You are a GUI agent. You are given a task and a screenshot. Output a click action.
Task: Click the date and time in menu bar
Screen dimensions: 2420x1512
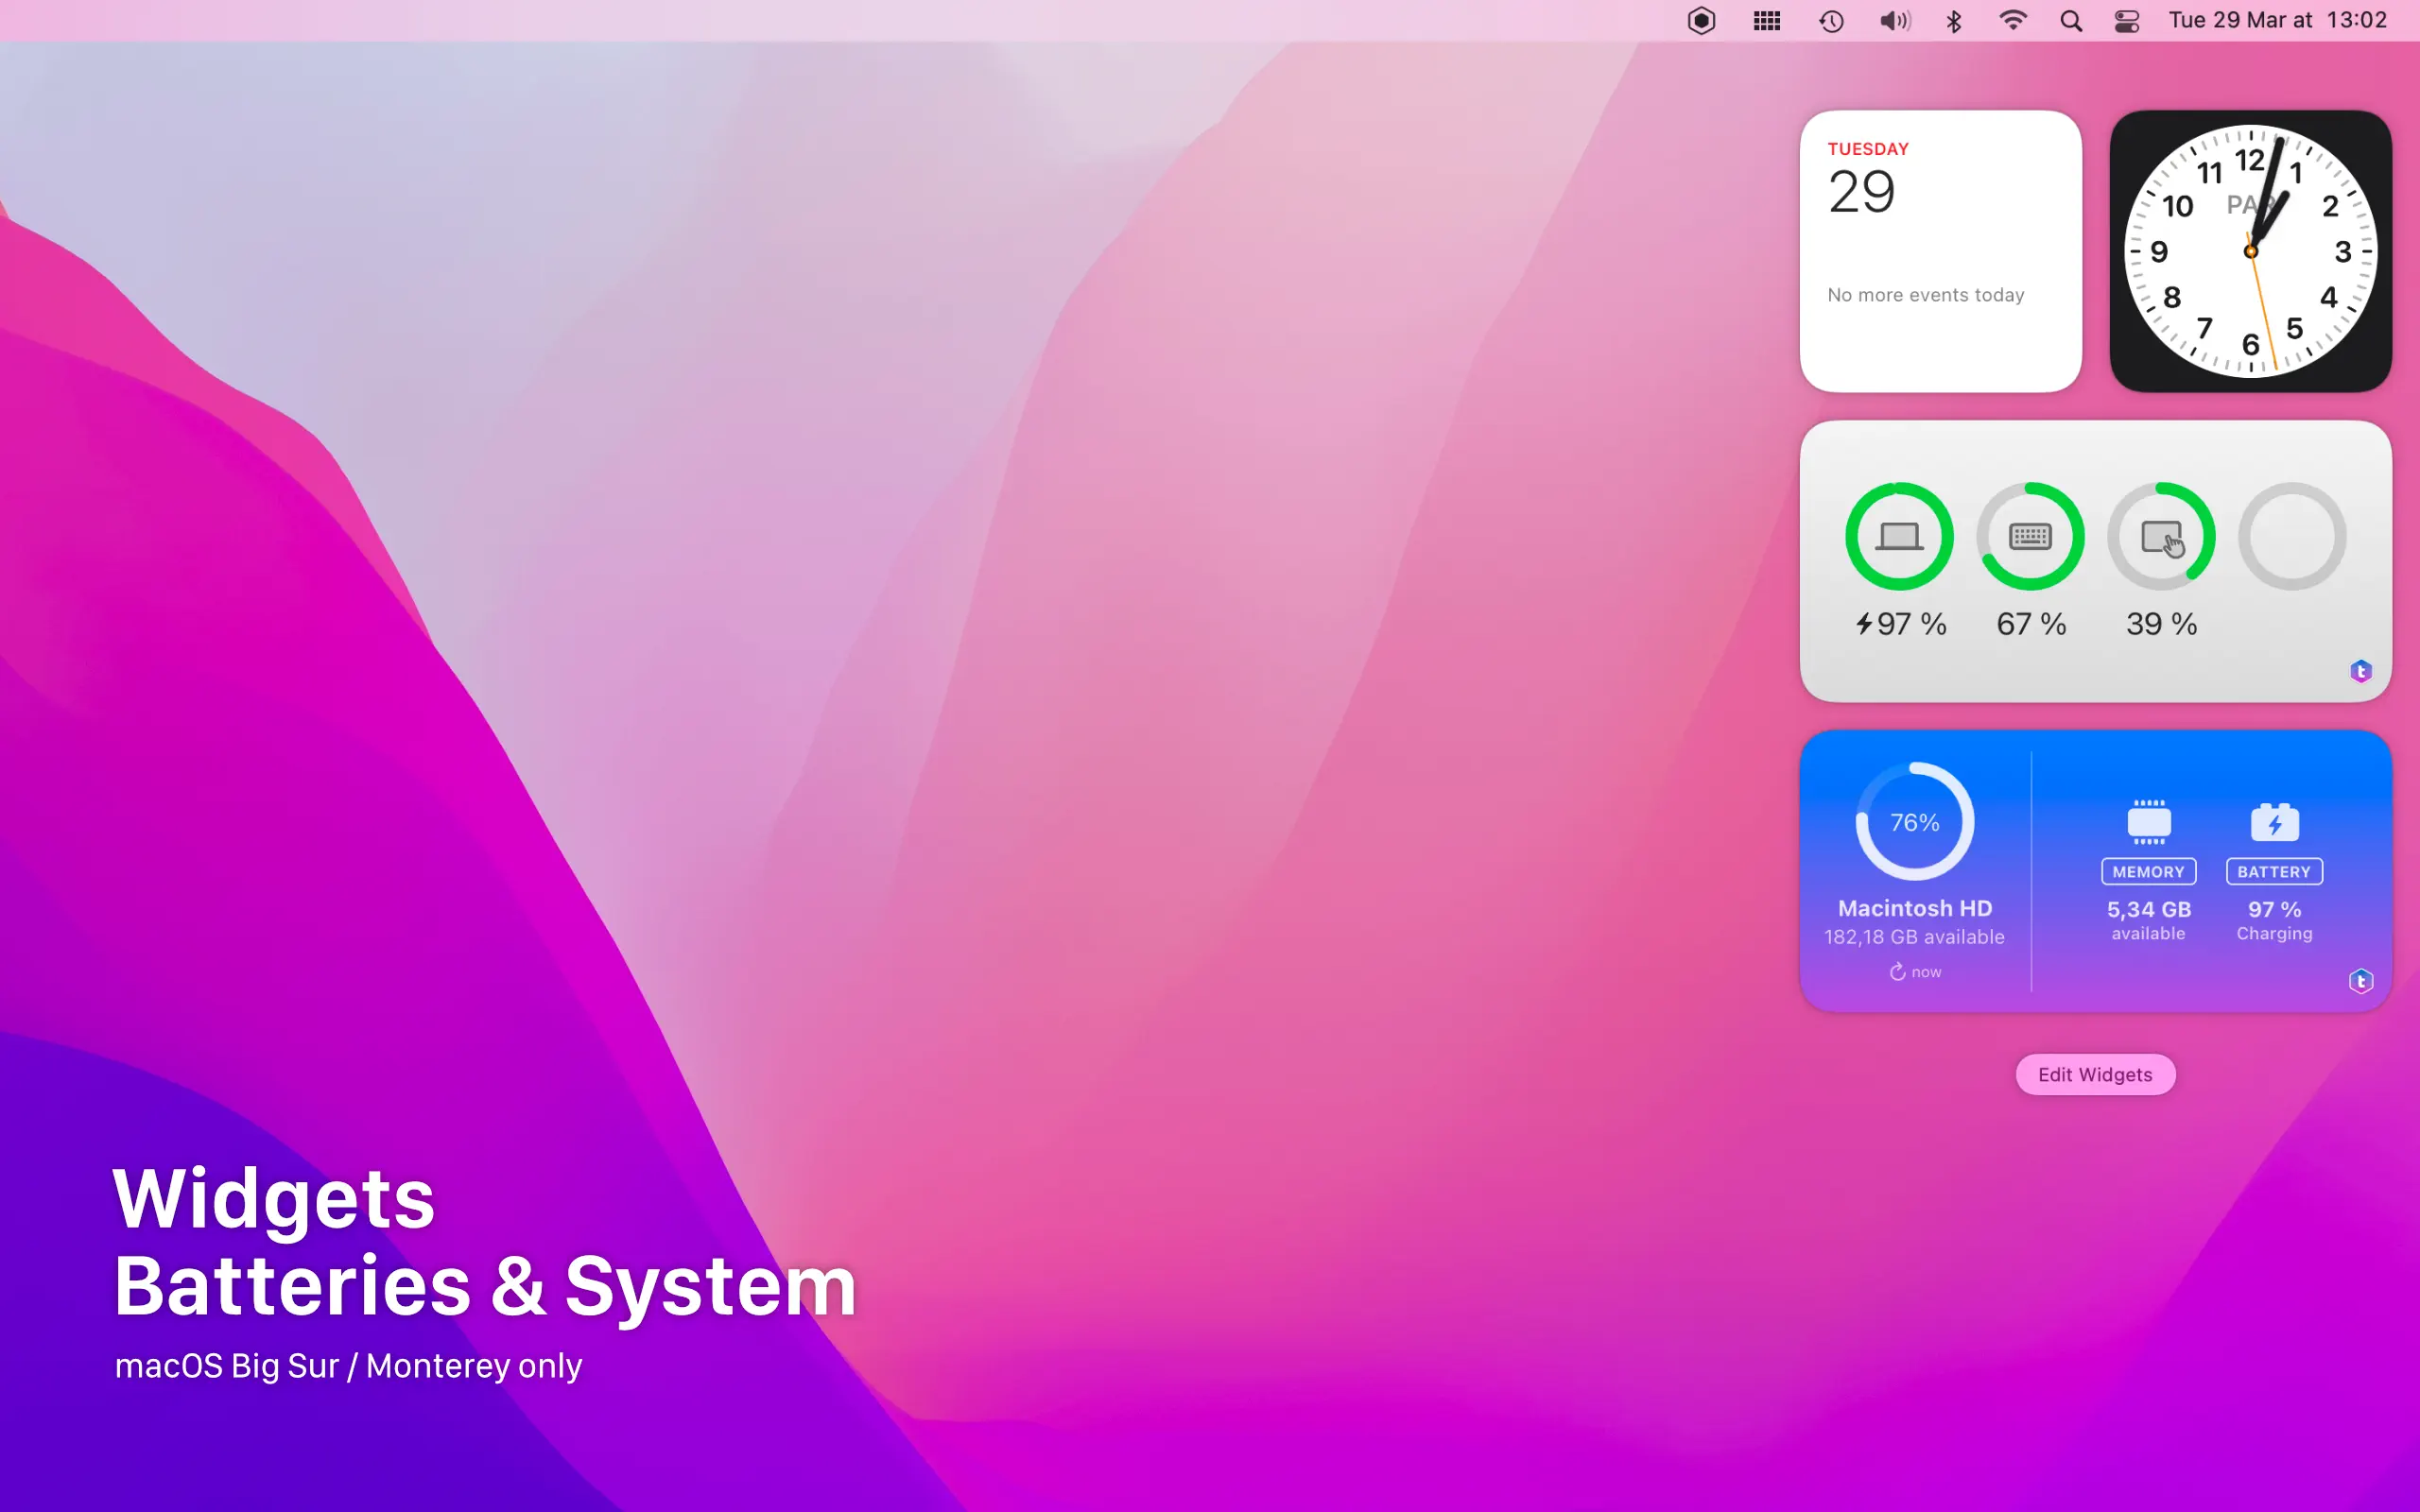click(x=2277, y=21)
